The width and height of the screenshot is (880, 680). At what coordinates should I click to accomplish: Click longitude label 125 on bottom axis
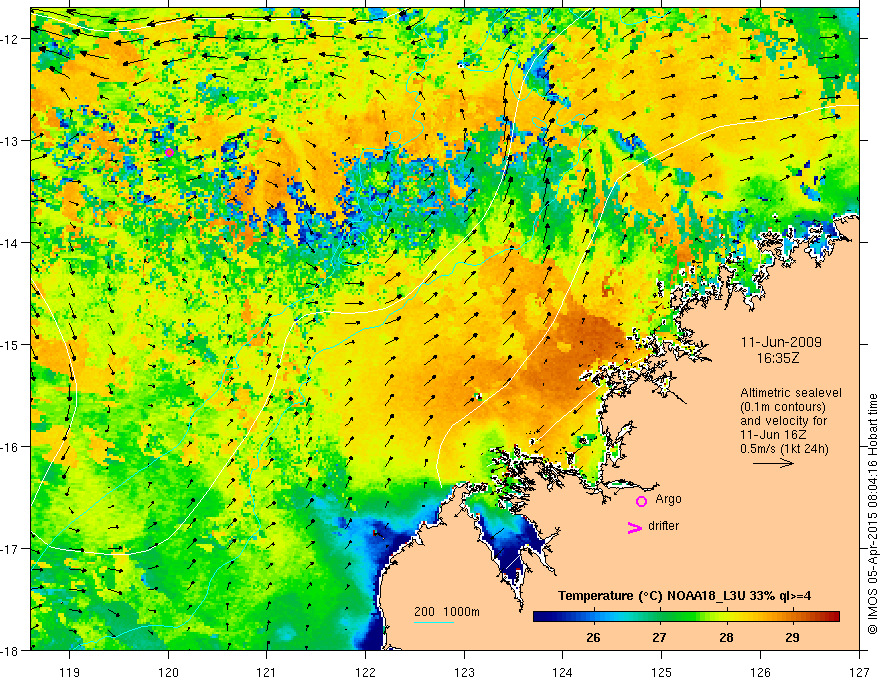[x=662, y=672]
